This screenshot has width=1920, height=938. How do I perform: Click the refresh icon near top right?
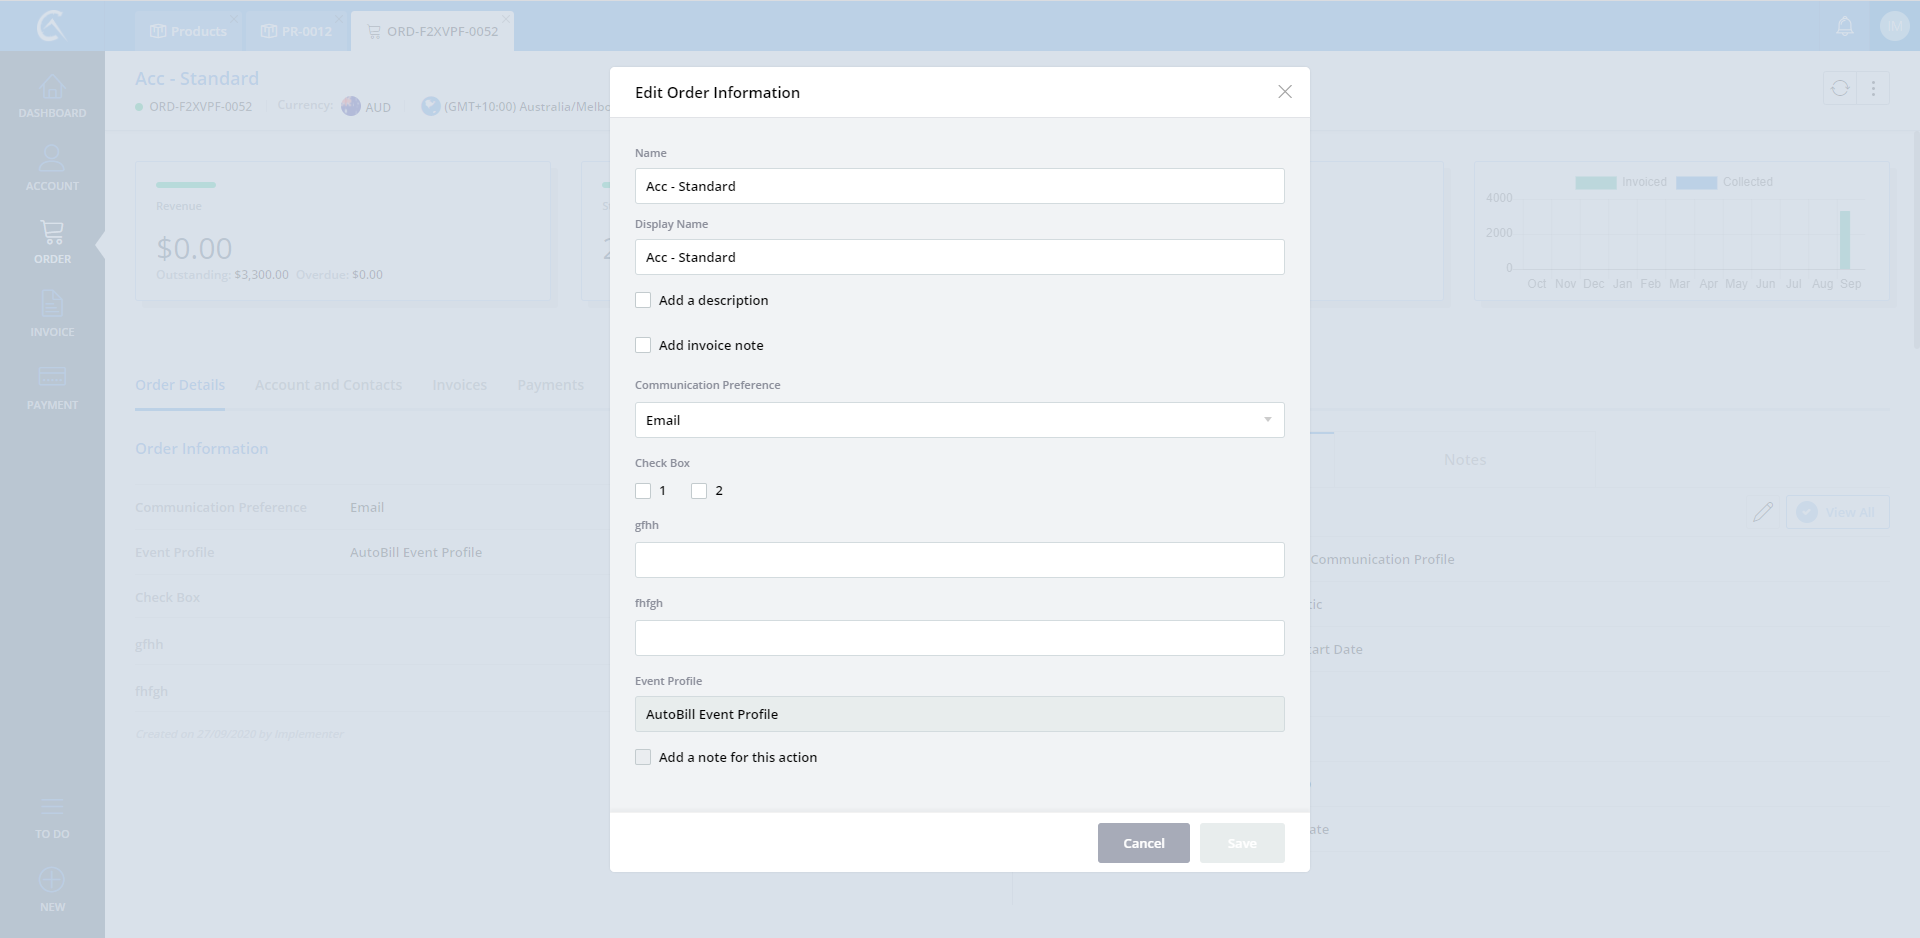pyautogui.click(x=1840, y=88)
